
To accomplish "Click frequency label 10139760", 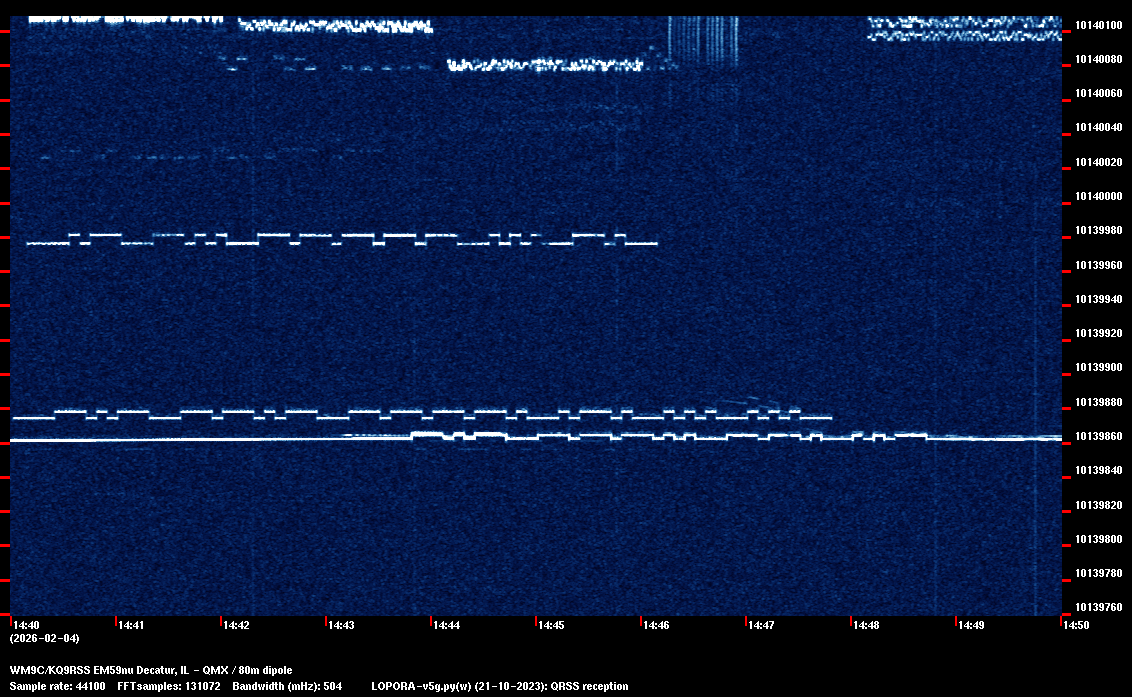I will tap(1099, 607).
